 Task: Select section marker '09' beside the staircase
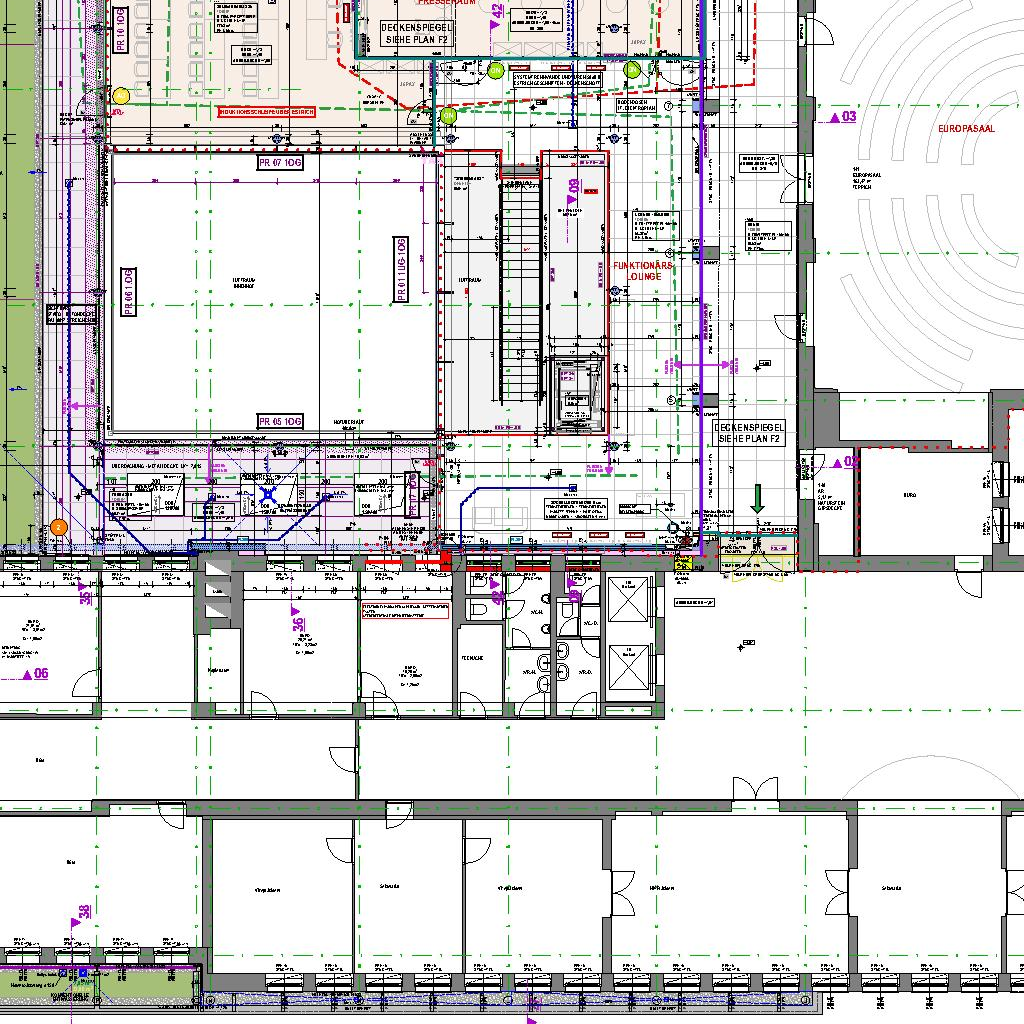(x=573, y=189)
